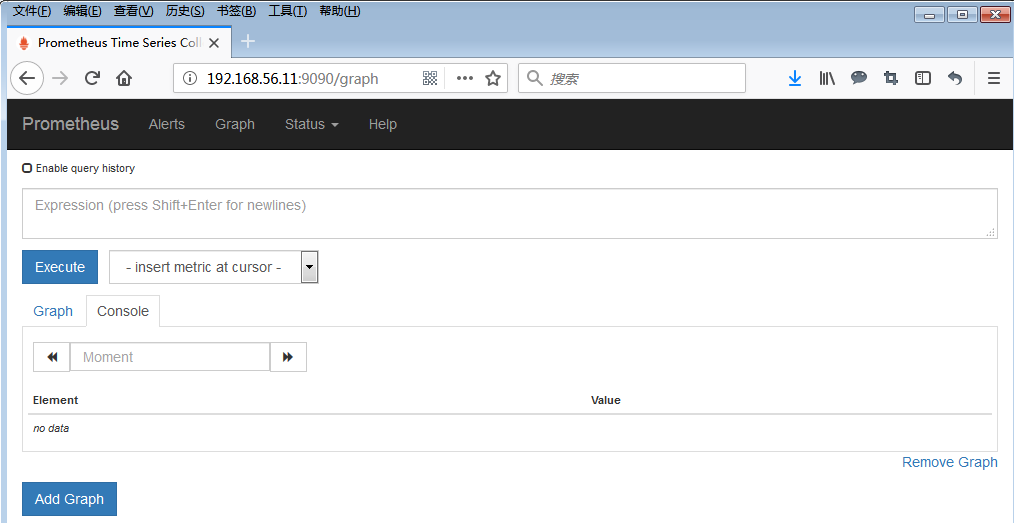The height and width of the screenshot is (523, 1014).
Task: Open the browser hamburger menu
Action: click(x=994, y=78)
